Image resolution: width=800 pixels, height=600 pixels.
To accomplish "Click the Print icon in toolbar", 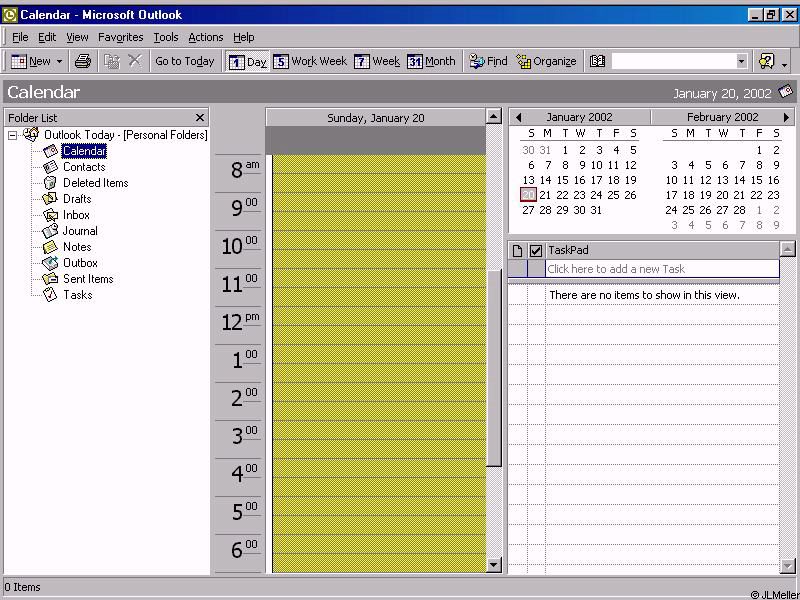I will 83,61.
